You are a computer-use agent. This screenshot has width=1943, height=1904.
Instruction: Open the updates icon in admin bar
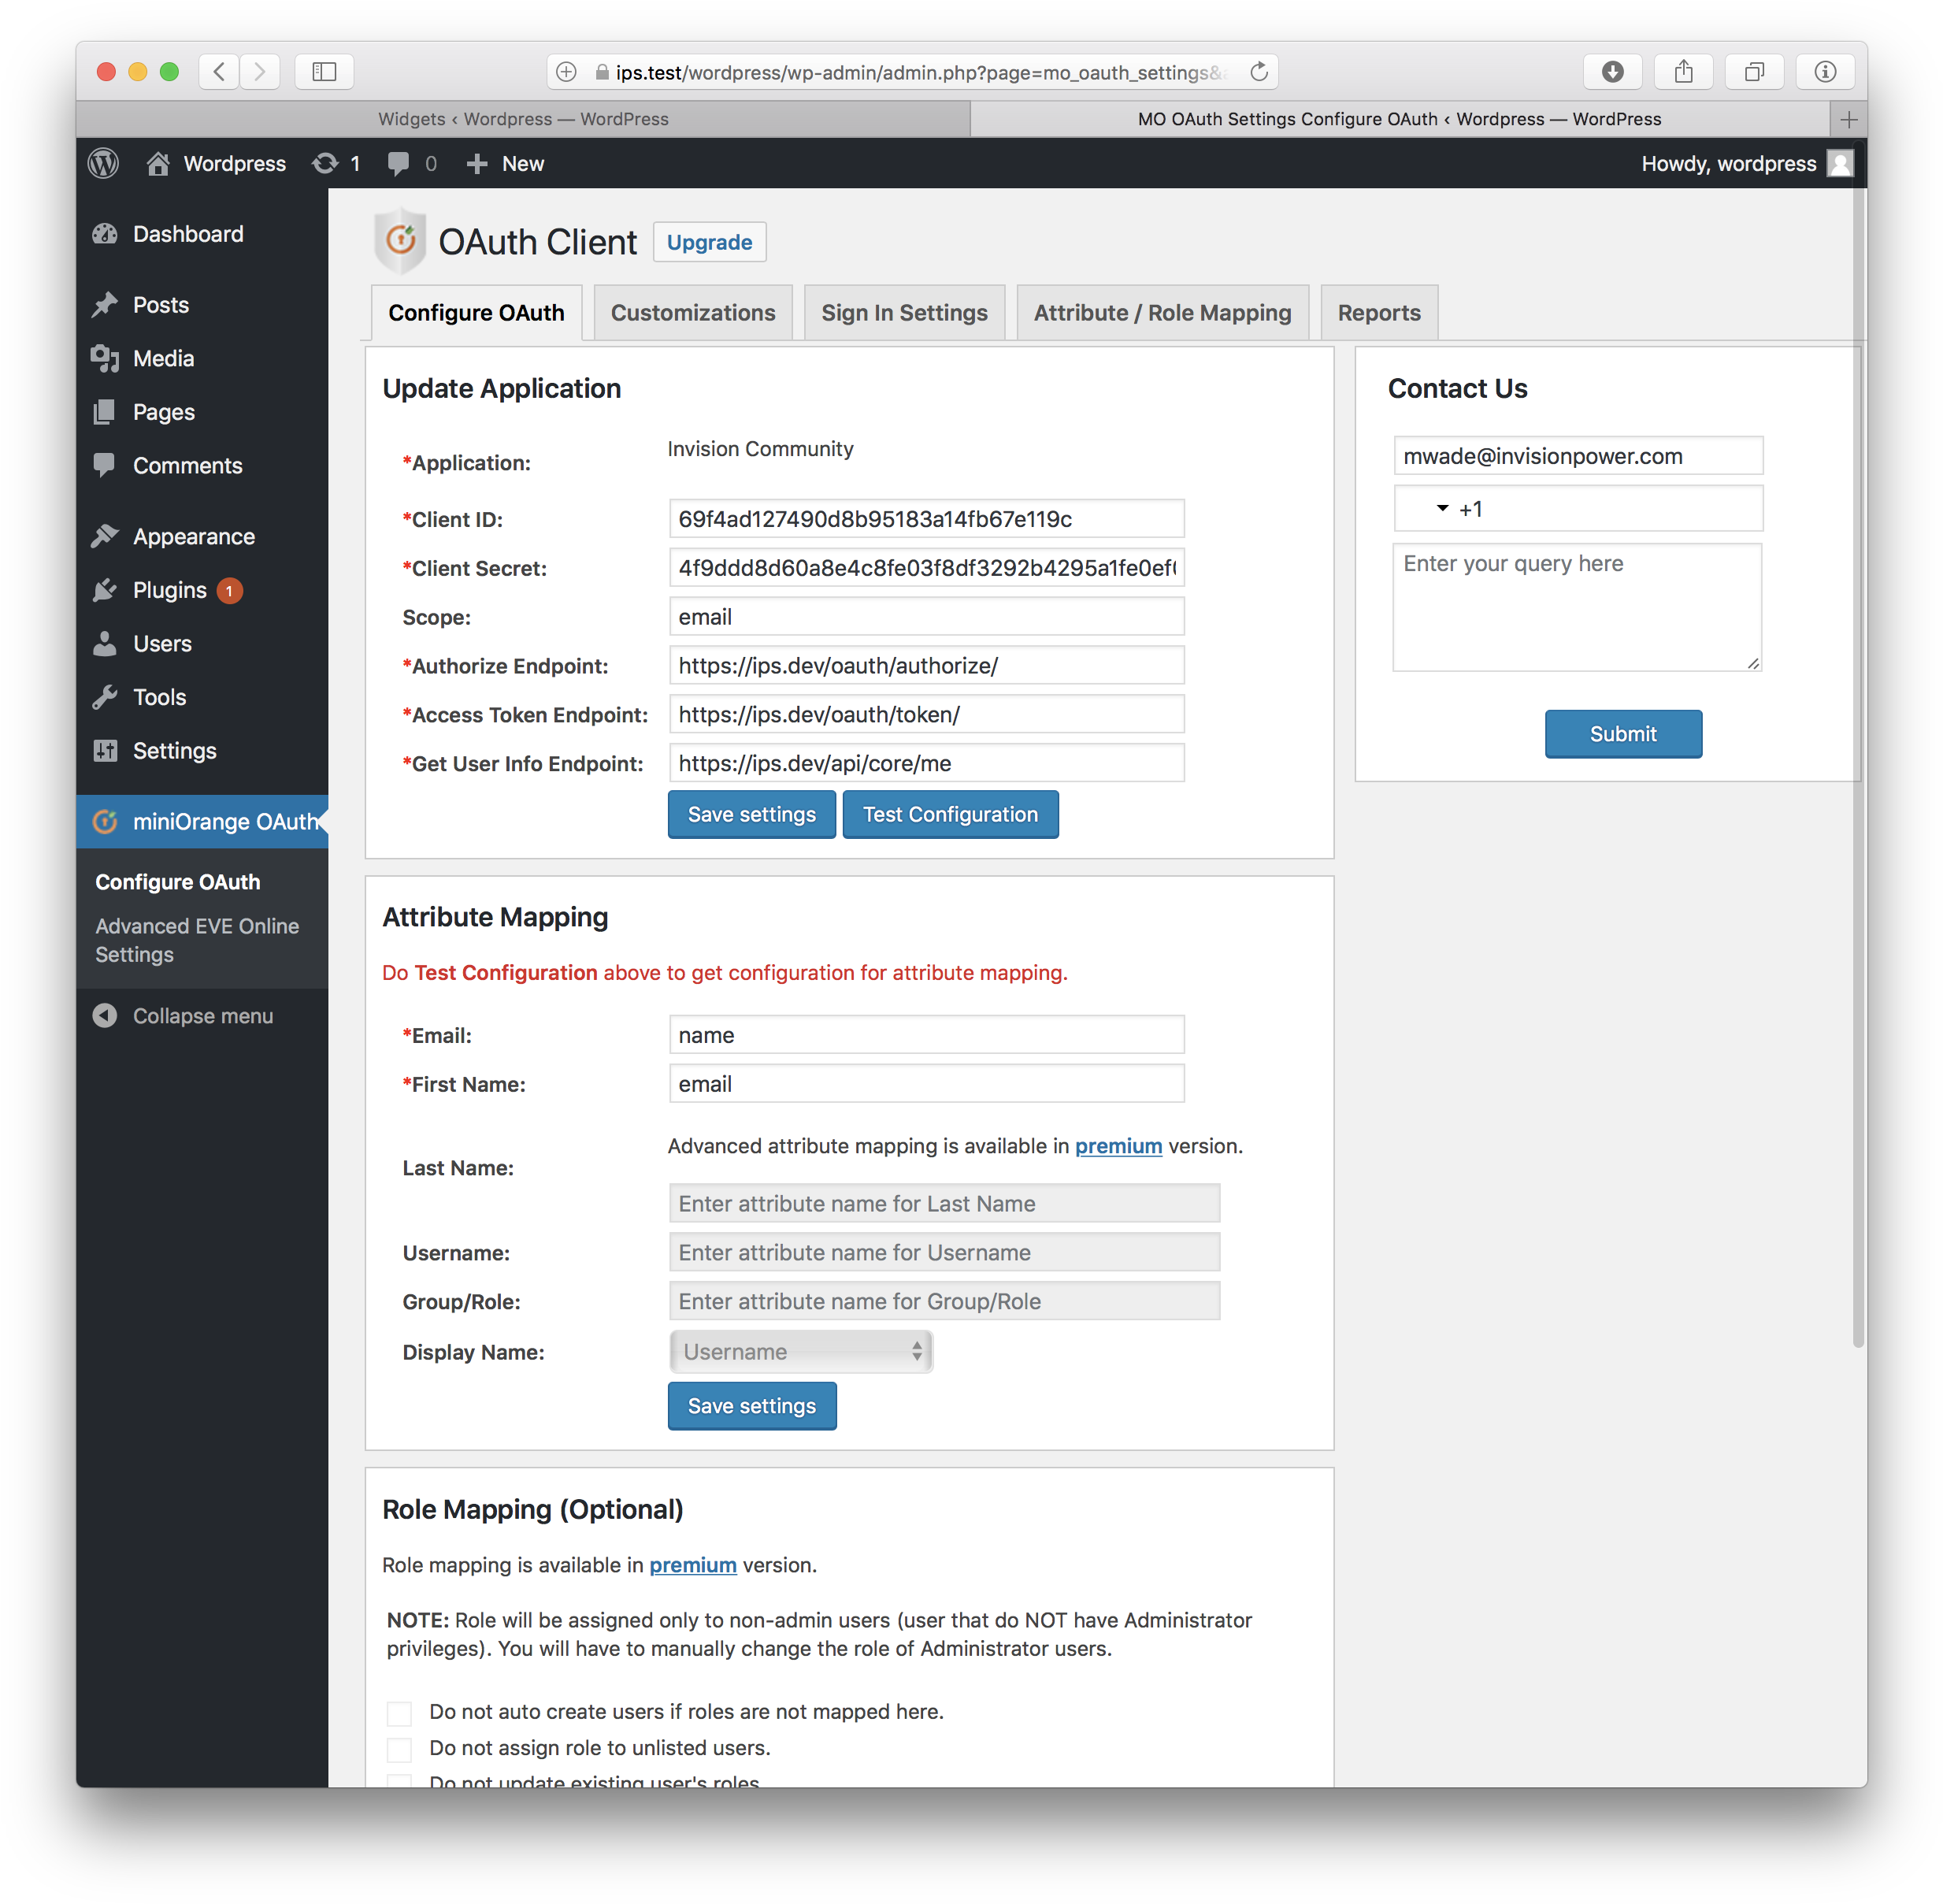pyautogui.click(x=325, y=163)
